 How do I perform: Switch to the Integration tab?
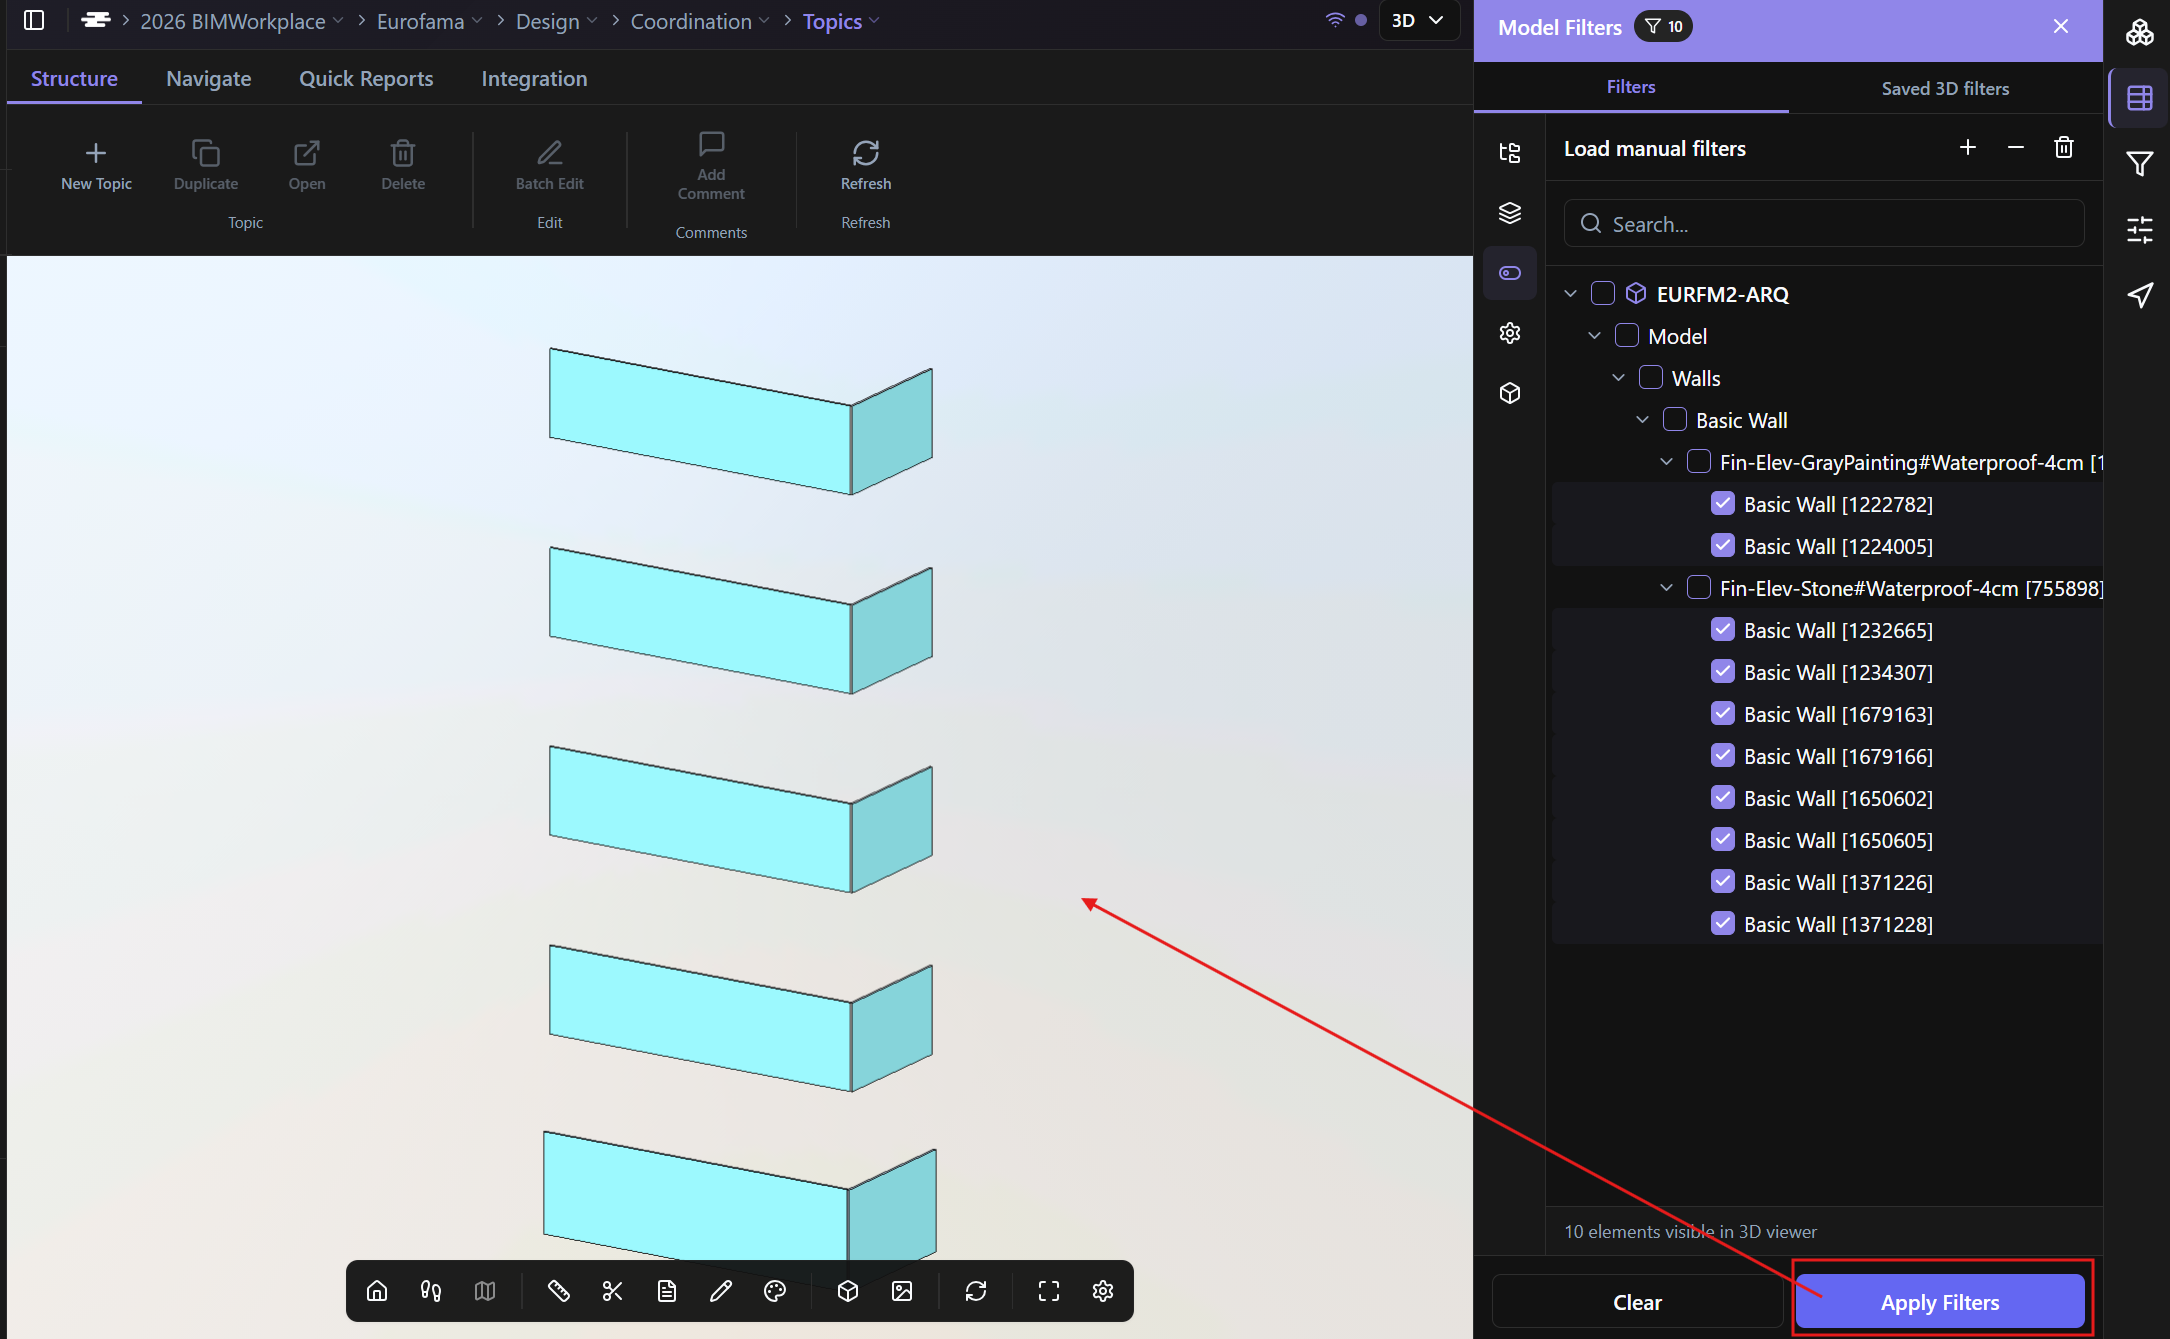[534, 78]
